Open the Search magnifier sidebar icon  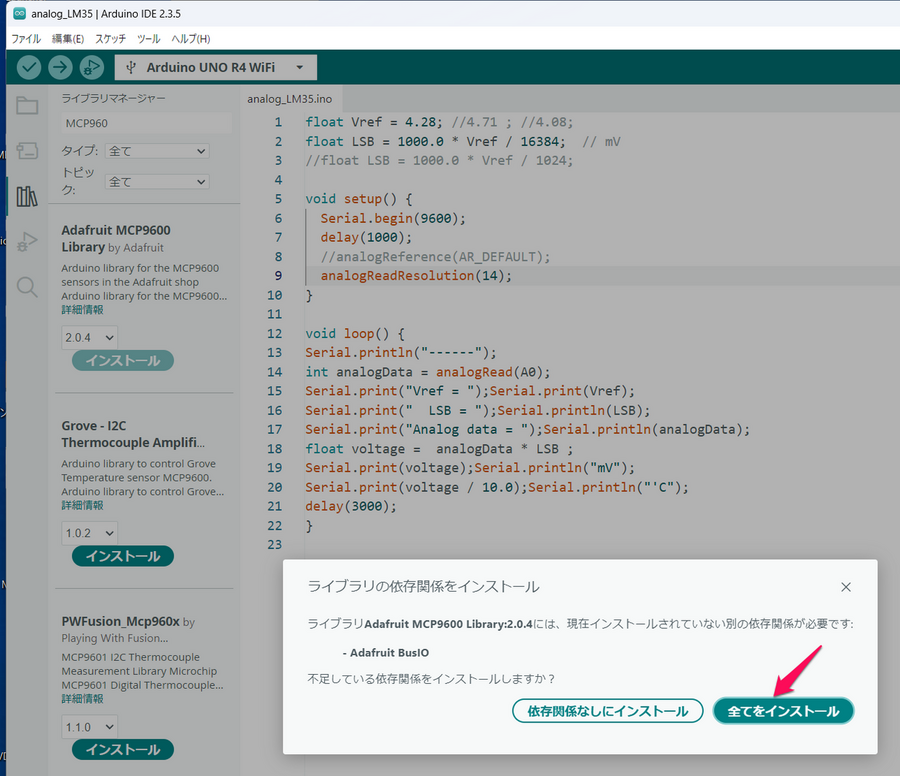pyautogui.click(x=27, y=287)
